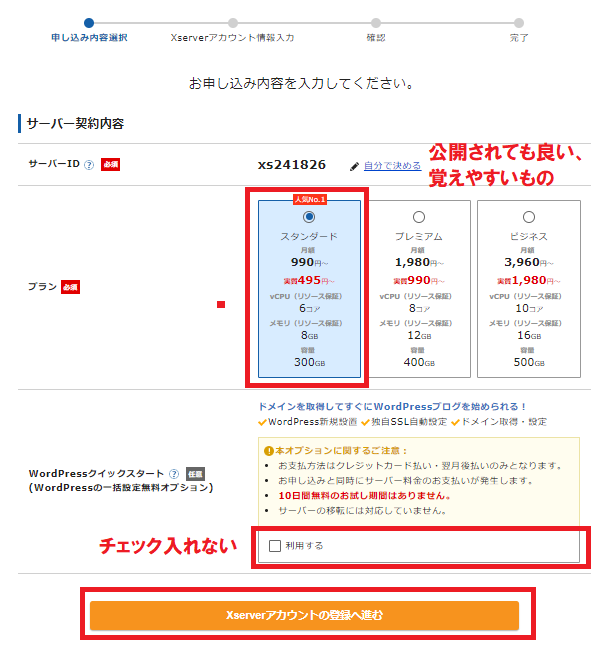Viewport: 606px width, 648px height.
Task: Click the 人気No.1 badge on スタンダード
Action: tap(310, 200)
